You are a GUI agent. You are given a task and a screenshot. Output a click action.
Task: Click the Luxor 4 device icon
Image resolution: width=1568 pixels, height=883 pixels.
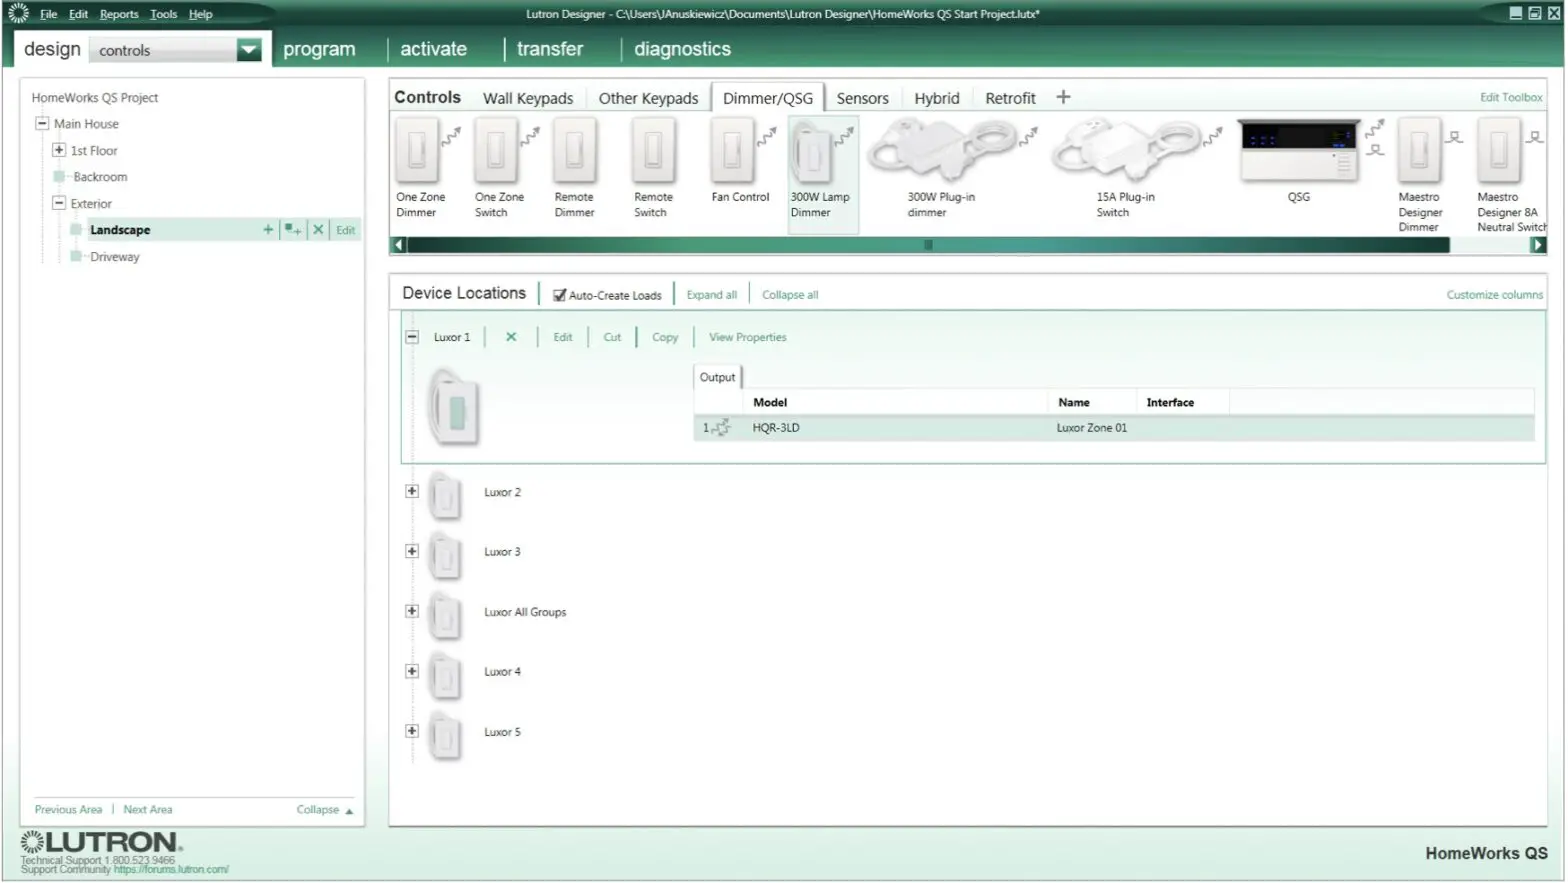(x=445, y=676)
